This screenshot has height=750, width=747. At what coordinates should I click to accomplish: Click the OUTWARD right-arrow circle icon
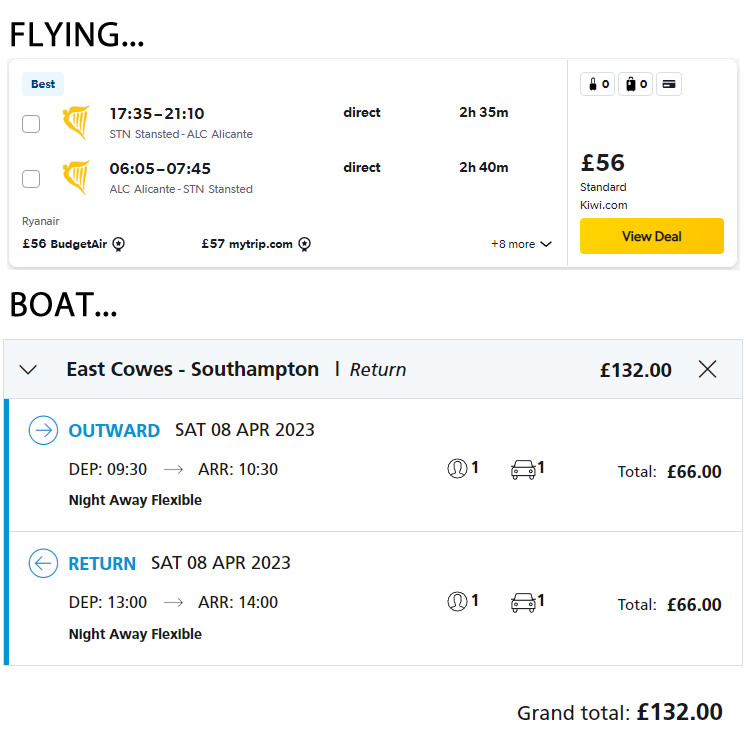click(43, 431)
